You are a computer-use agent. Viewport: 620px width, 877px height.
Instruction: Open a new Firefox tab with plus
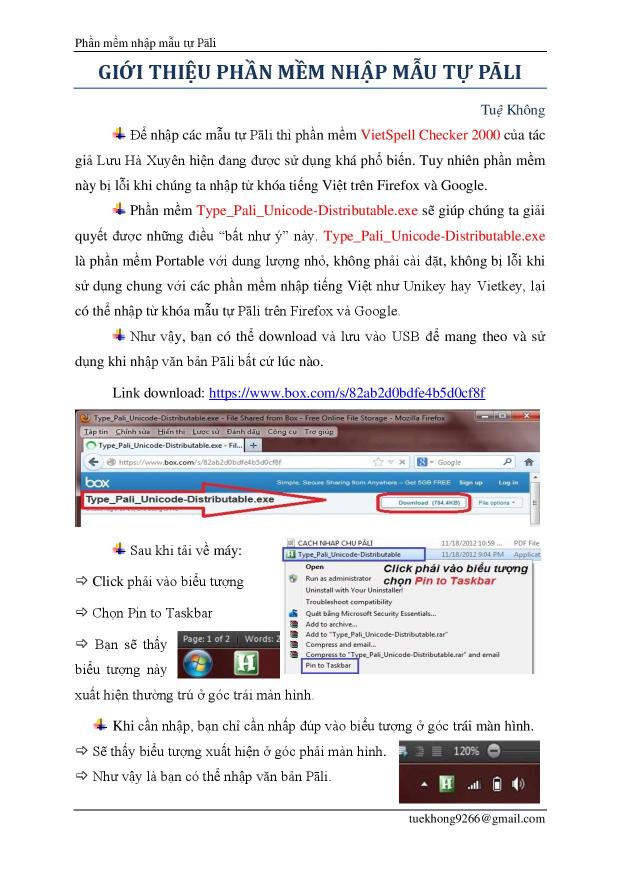(x=253, y=444)
